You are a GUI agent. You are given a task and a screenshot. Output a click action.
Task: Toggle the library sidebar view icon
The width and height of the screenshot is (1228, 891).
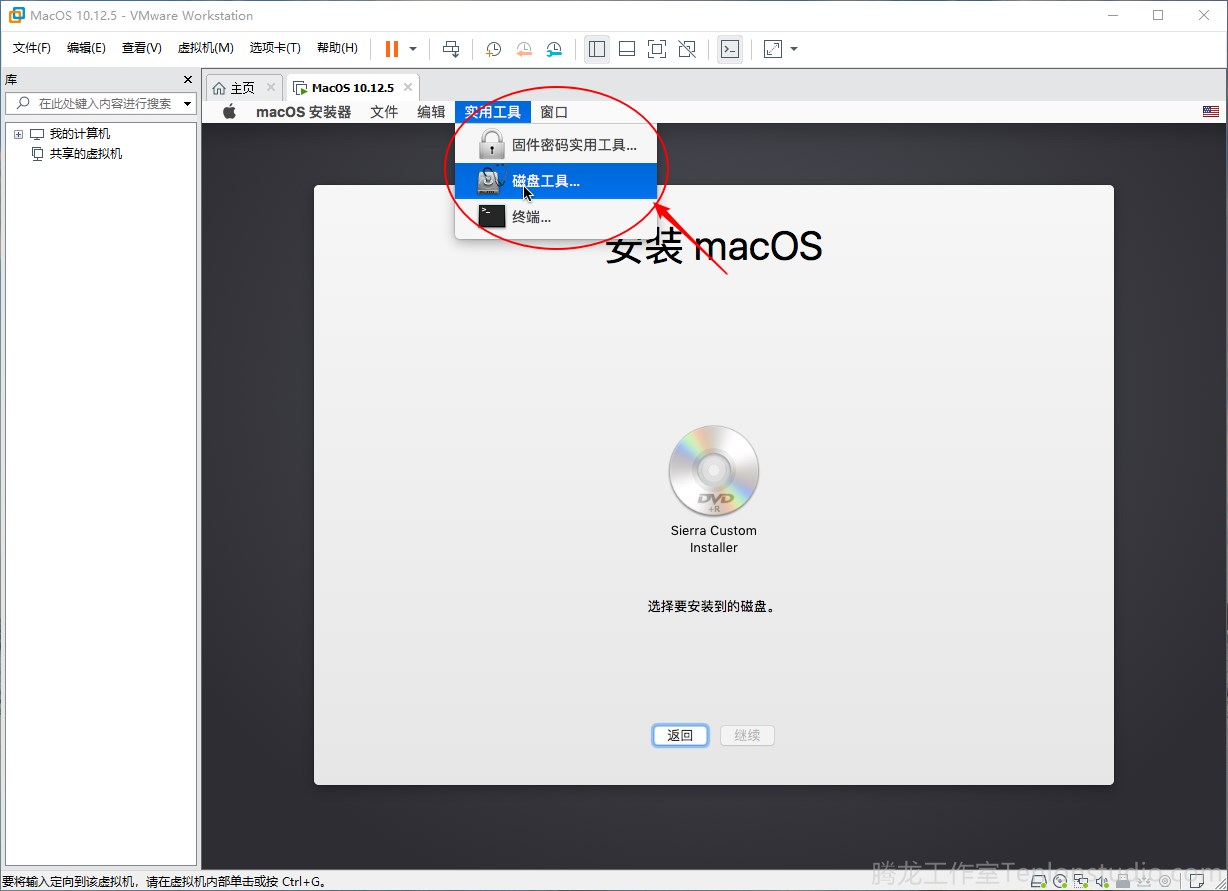pyautogui.click(x=597, y=49)
